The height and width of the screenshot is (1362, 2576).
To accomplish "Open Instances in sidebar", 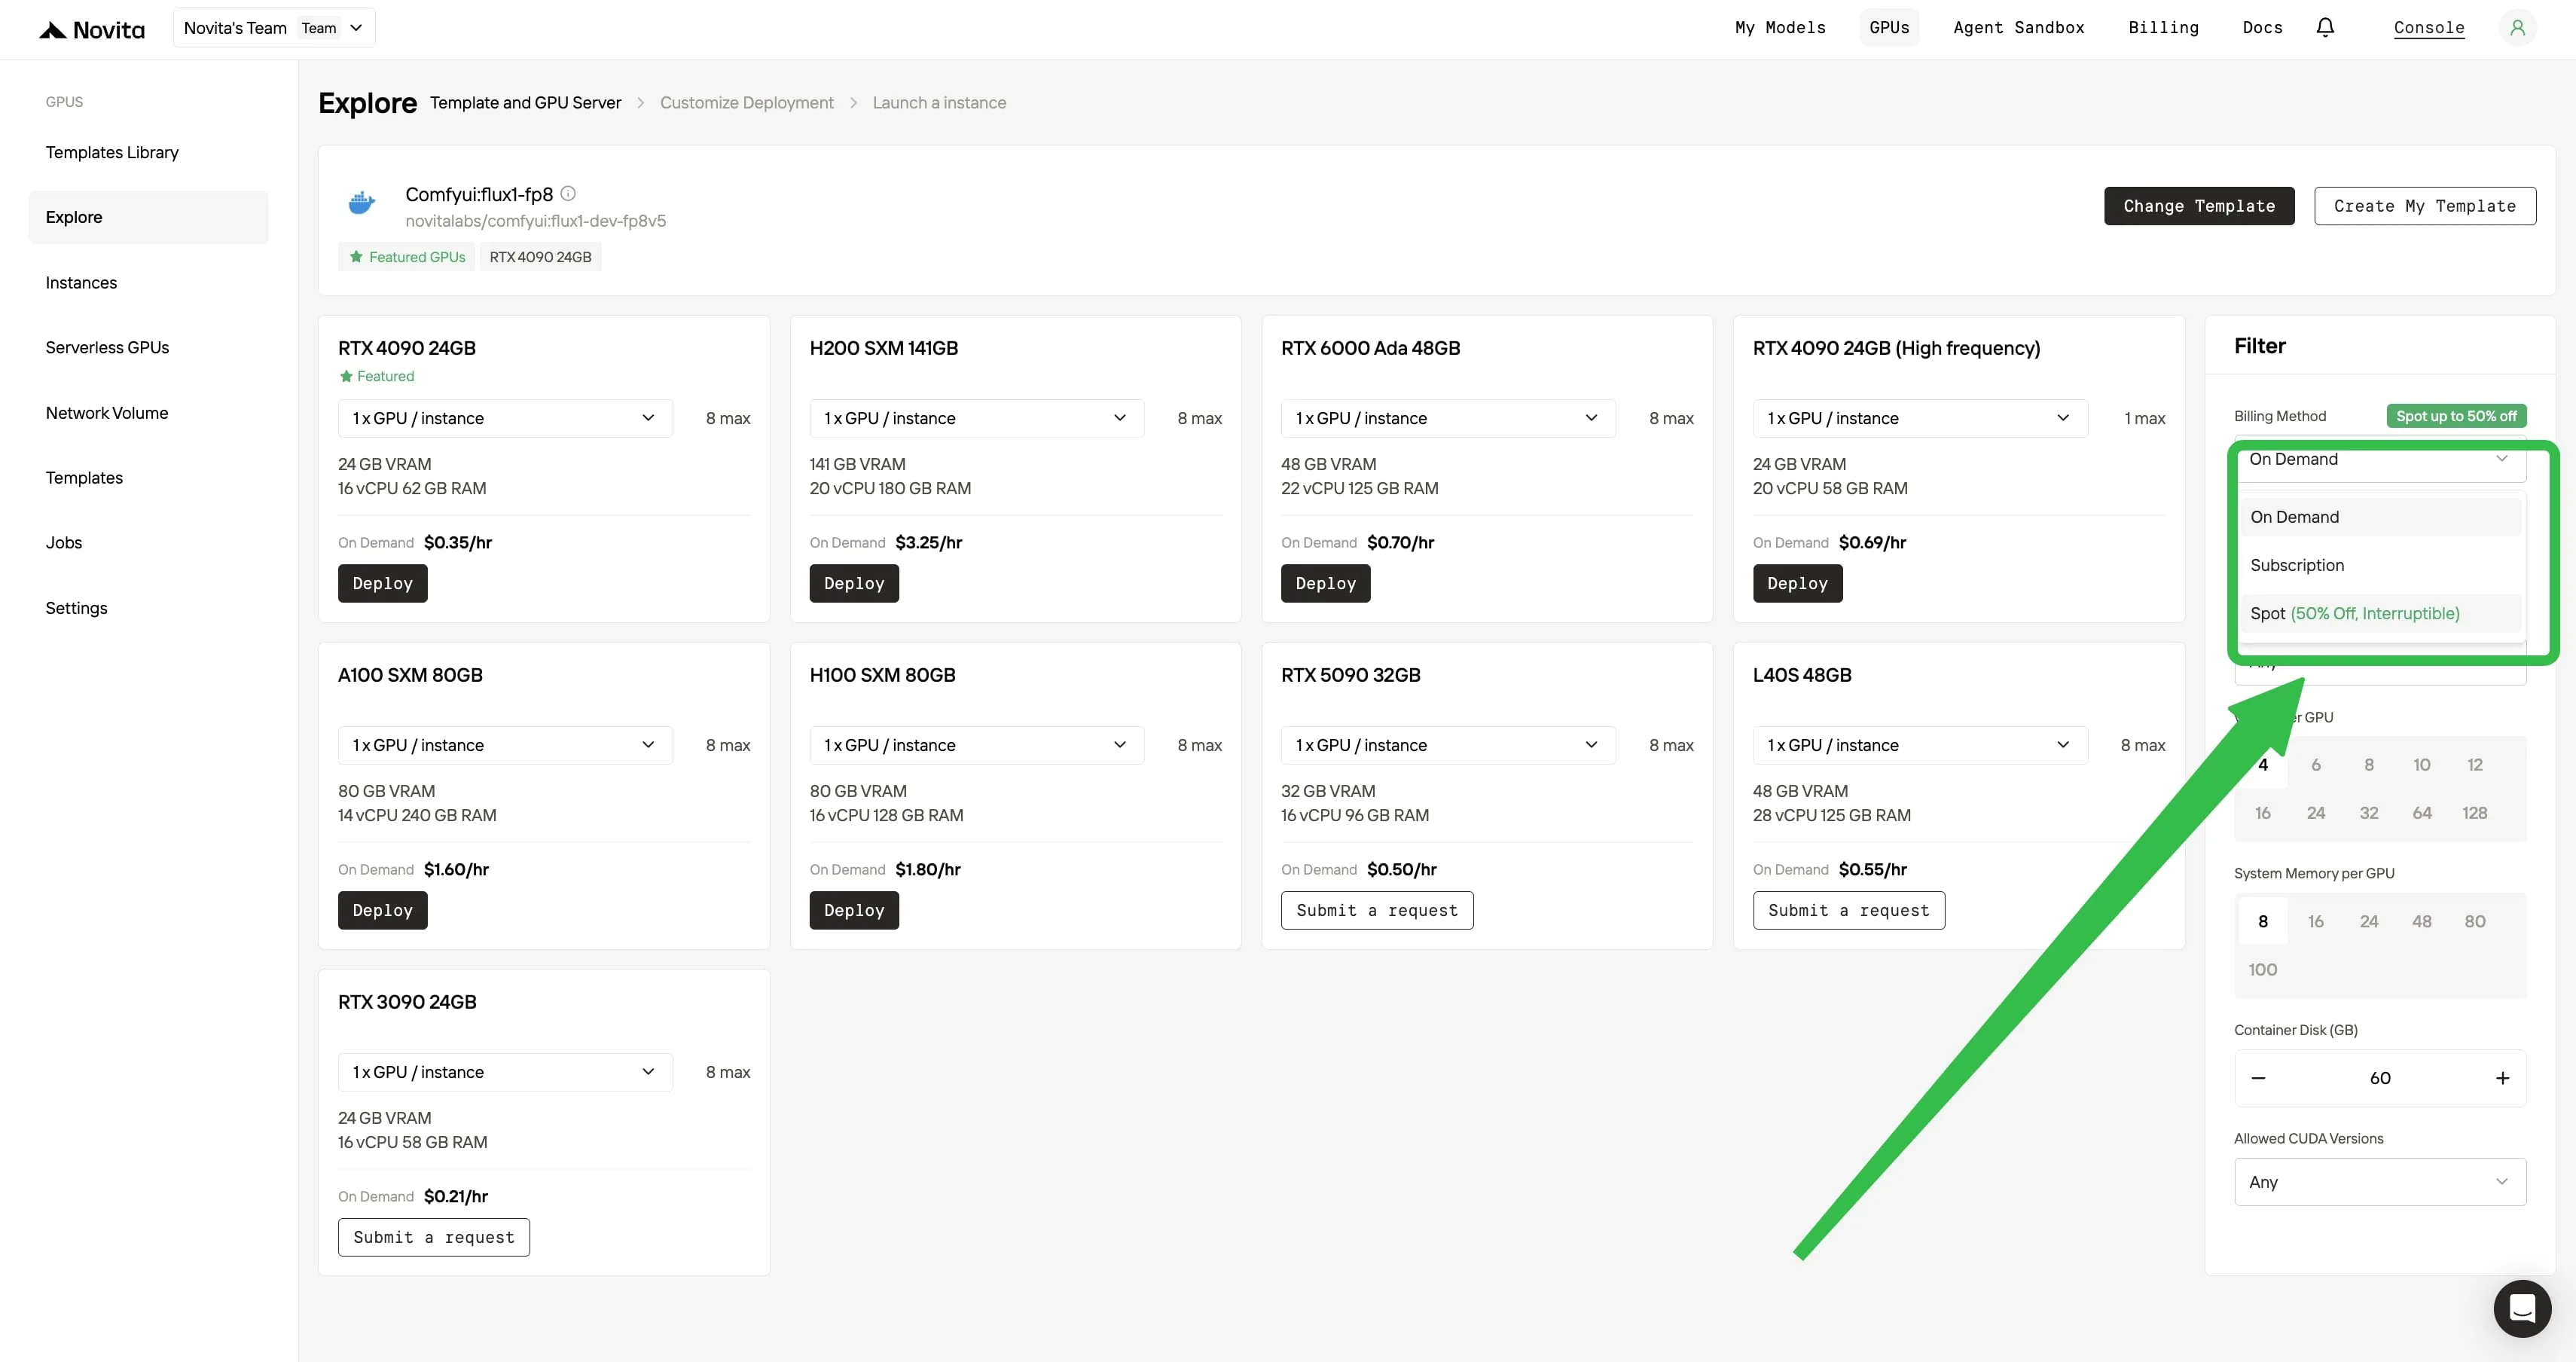I will click(x=148, y=283).
